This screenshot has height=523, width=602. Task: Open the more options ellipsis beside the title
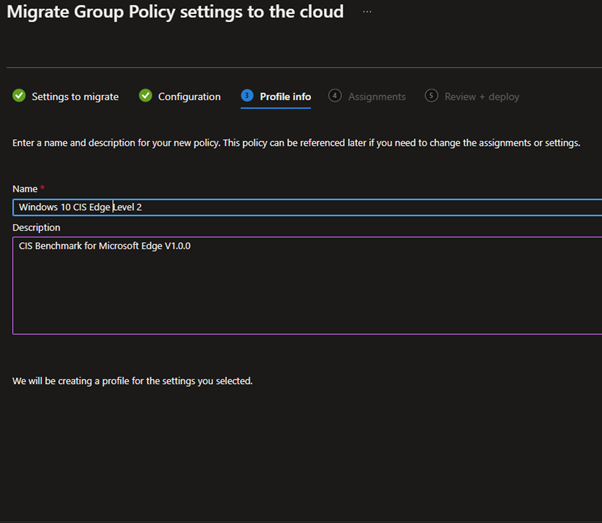(368, 12)
